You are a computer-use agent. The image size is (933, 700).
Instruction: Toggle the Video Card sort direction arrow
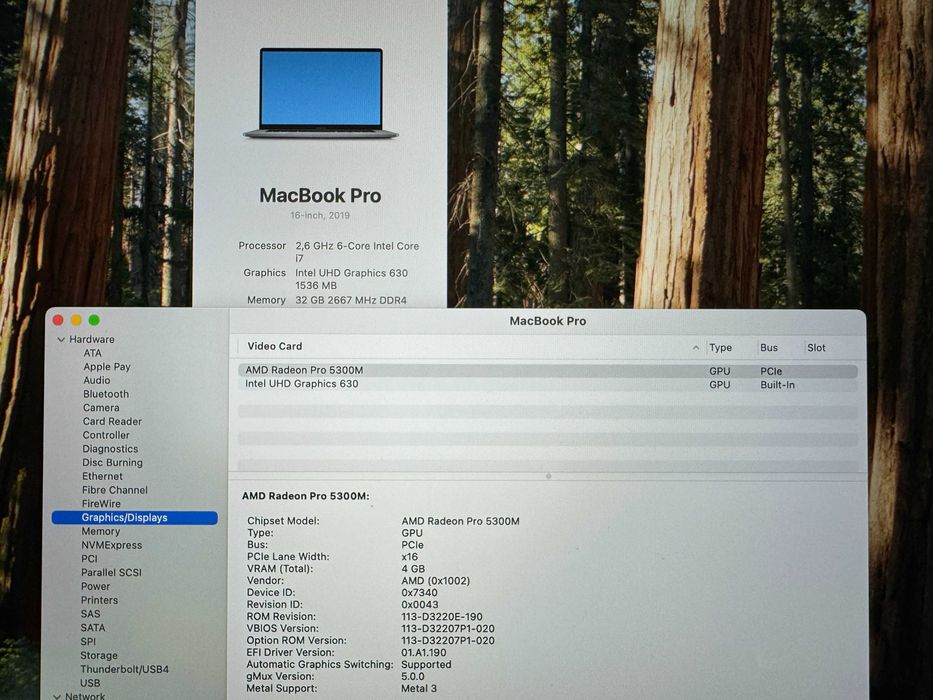tap(696, 348)
